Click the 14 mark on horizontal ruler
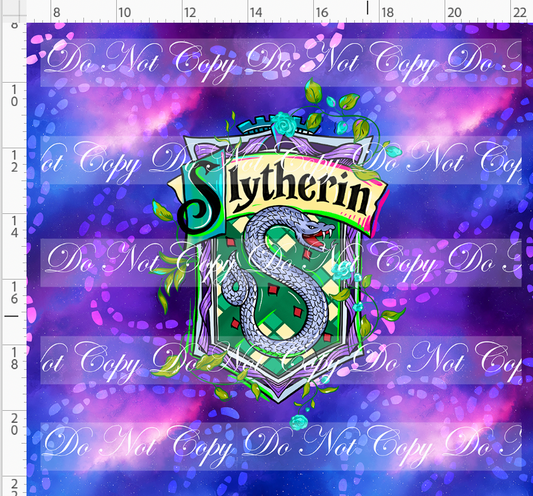 coord(256,13)
